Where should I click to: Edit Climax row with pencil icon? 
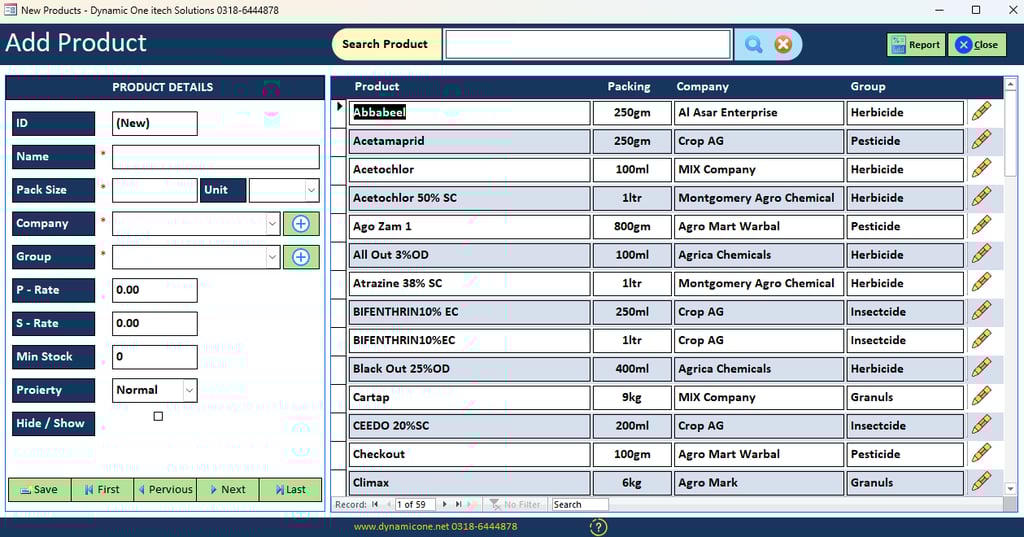tap(982, 482)
